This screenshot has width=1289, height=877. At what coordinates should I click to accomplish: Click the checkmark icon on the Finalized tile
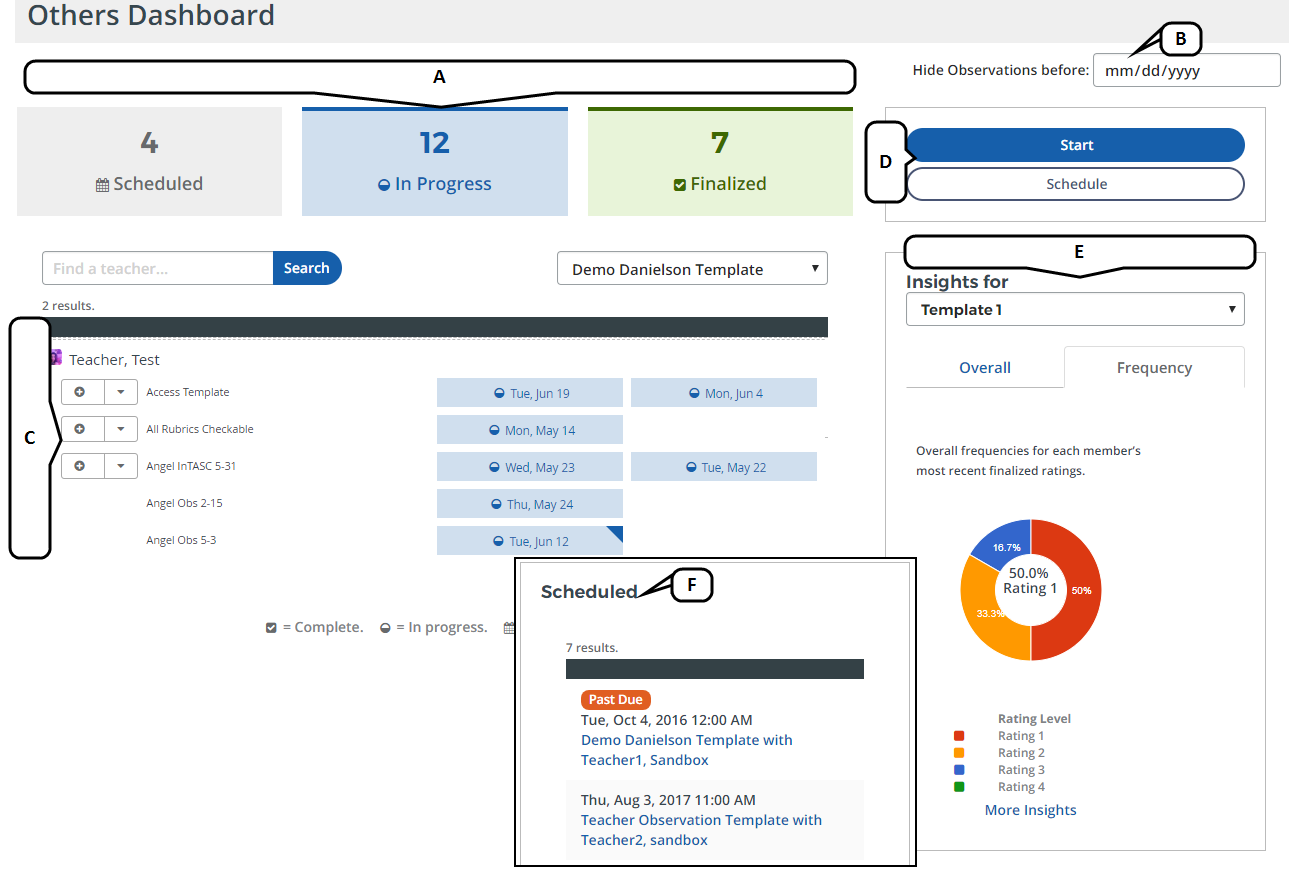[680, 185]
